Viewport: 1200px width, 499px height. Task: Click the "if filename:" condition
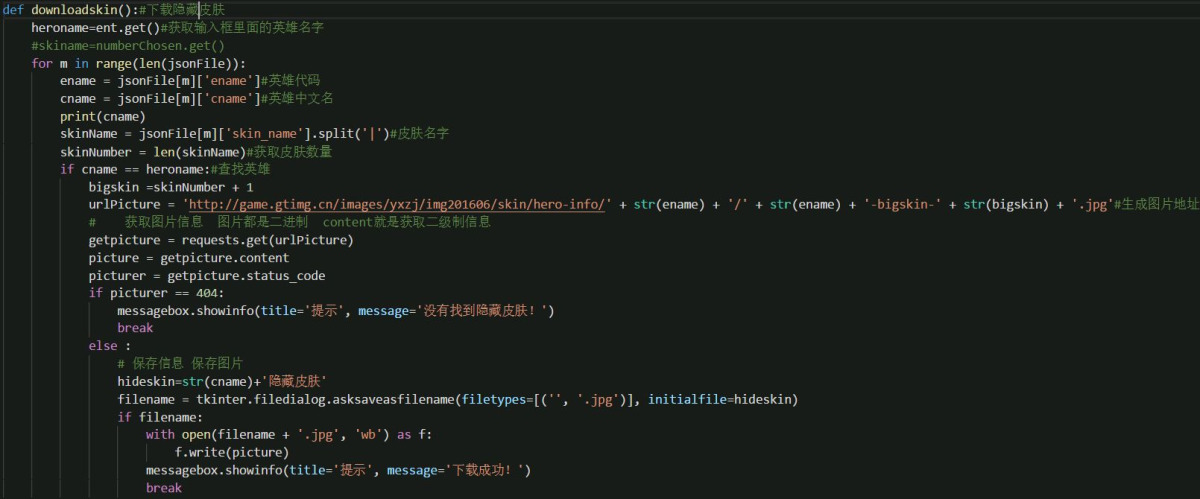tap(160, 418)
